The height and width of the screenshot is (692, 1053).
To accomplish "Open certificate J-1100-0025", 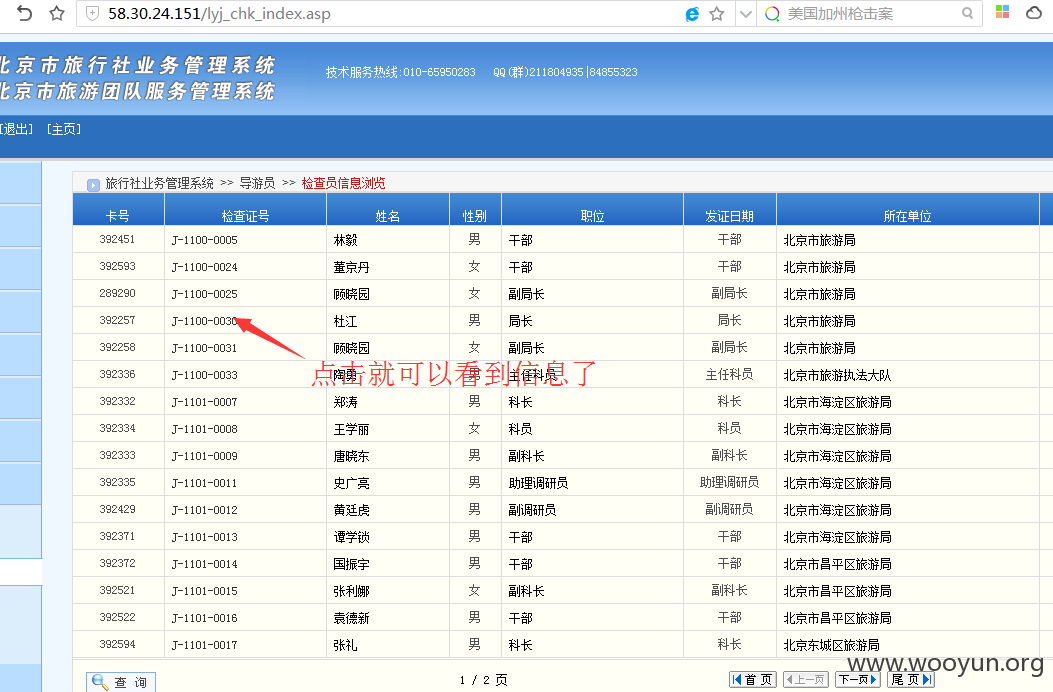I will 205,294.
